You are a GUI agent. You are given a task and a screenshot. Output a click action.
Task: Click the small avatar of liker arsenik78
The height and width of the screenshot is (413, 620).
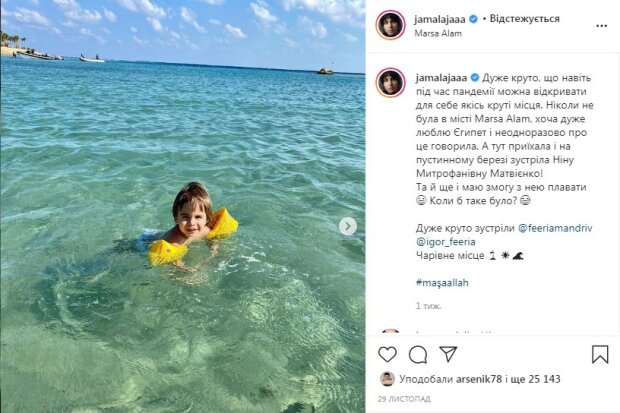[x=387, y=379]
